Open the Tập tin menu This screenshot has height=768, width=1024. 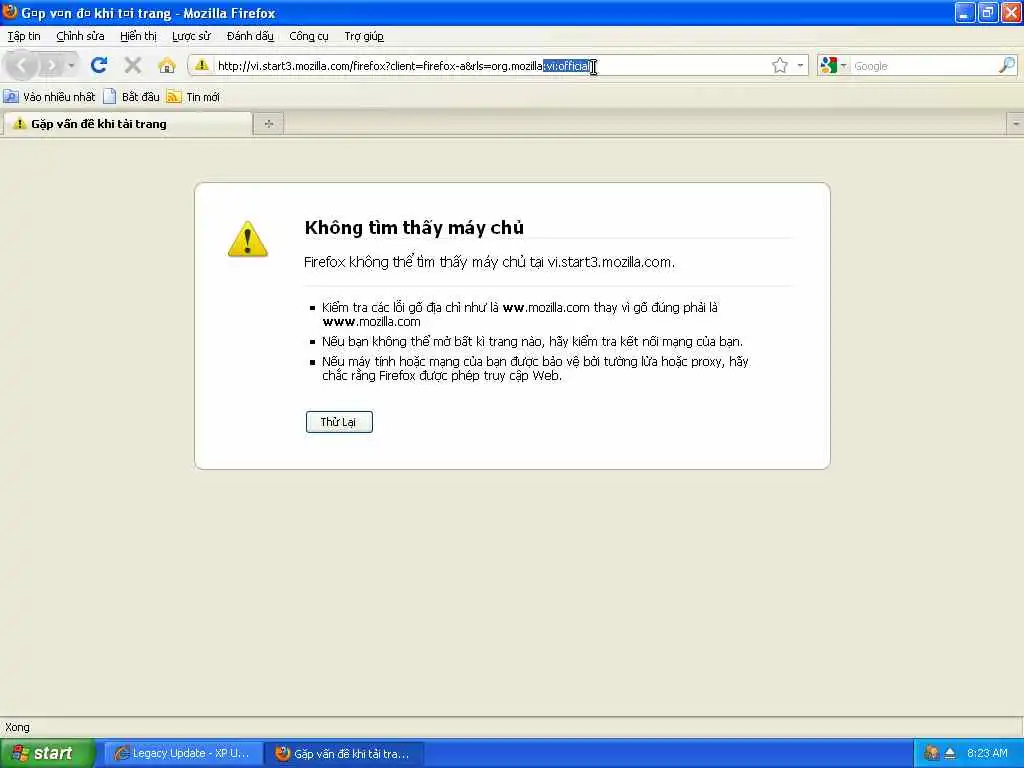24,37
